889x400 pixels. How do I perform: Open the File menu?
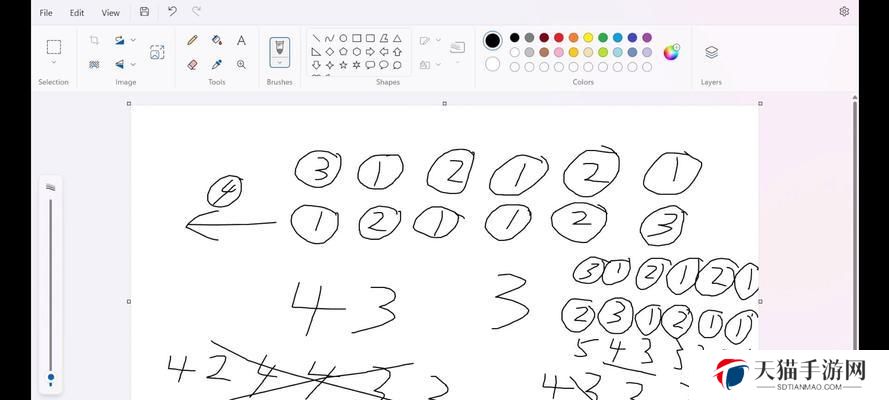click(46, 12)
